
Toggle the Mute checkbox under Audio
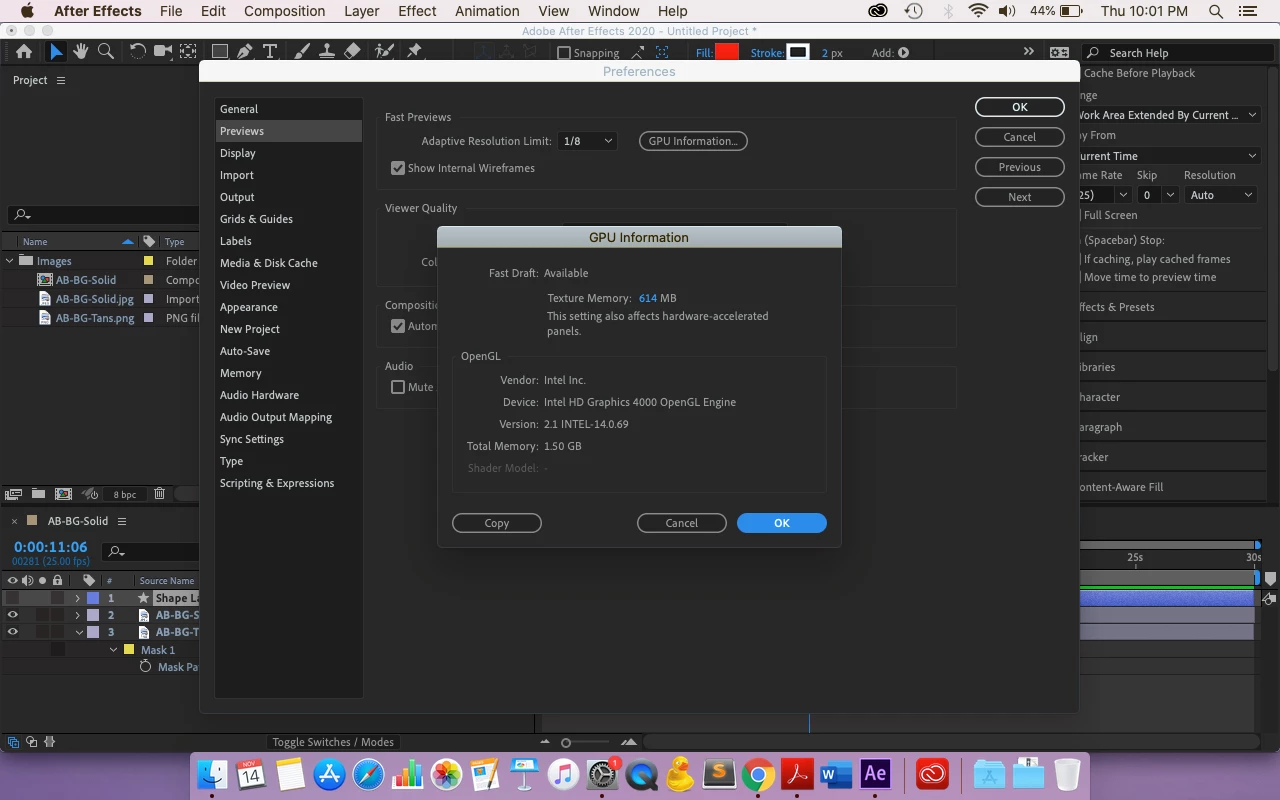[398, 387]
